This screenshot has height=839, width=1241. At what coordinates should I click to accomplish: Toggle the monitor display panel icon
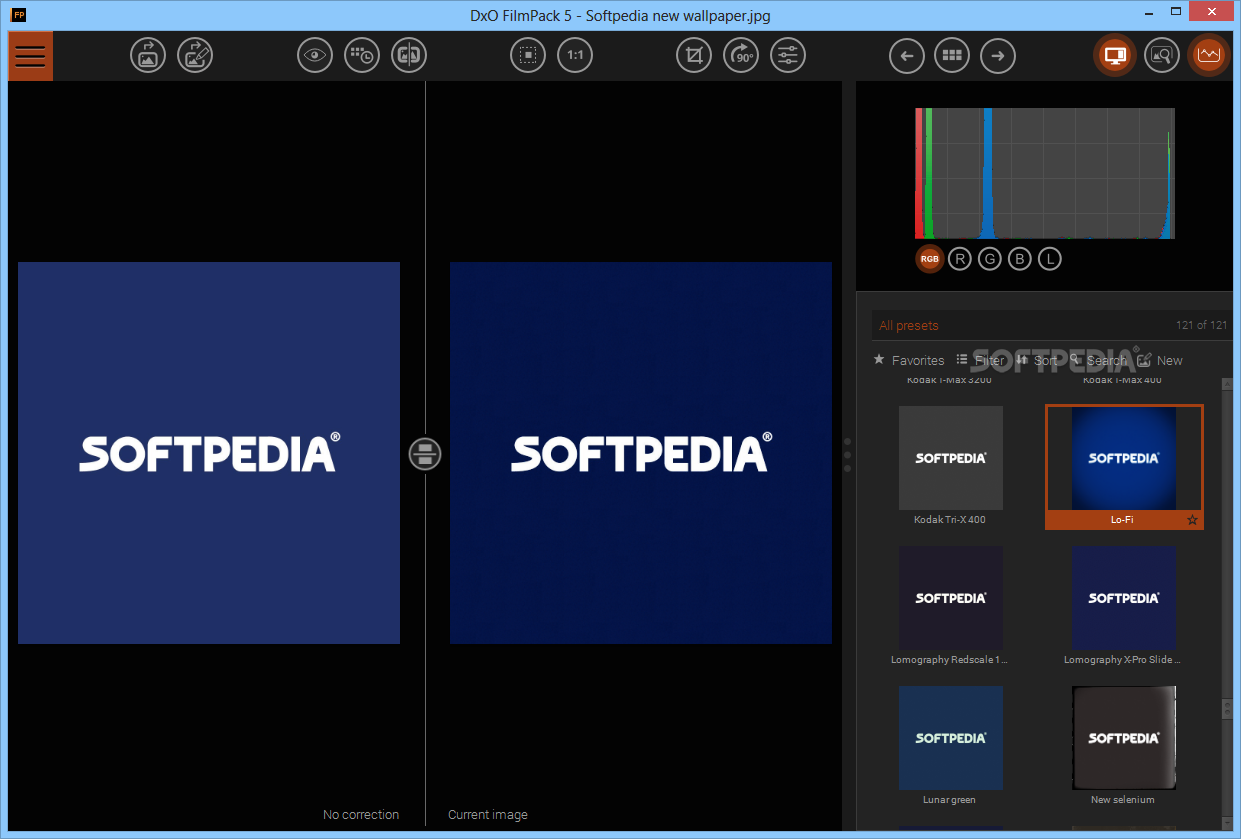(x=1115, y=55)
